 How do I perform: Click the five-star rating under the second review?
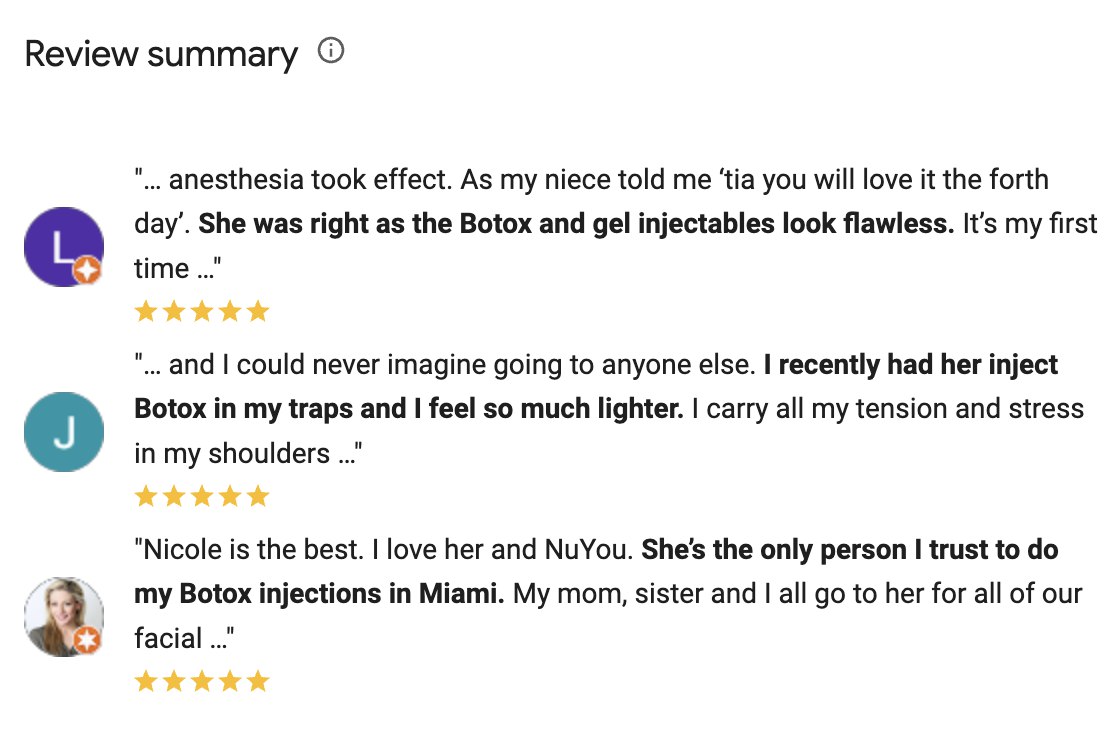[x=199, y=495]
